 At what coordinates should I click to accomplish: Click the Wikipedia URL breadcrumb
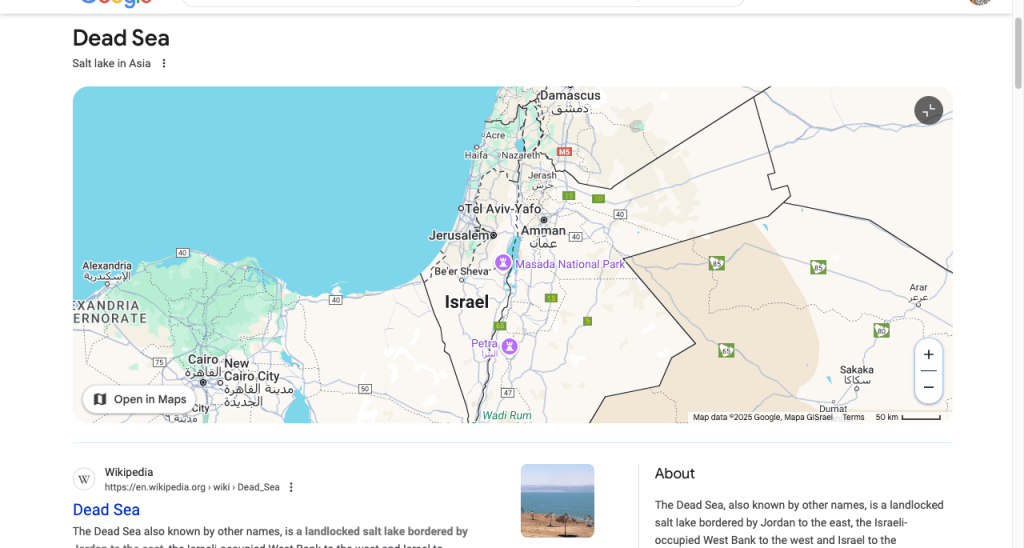[x=192, y=487]
